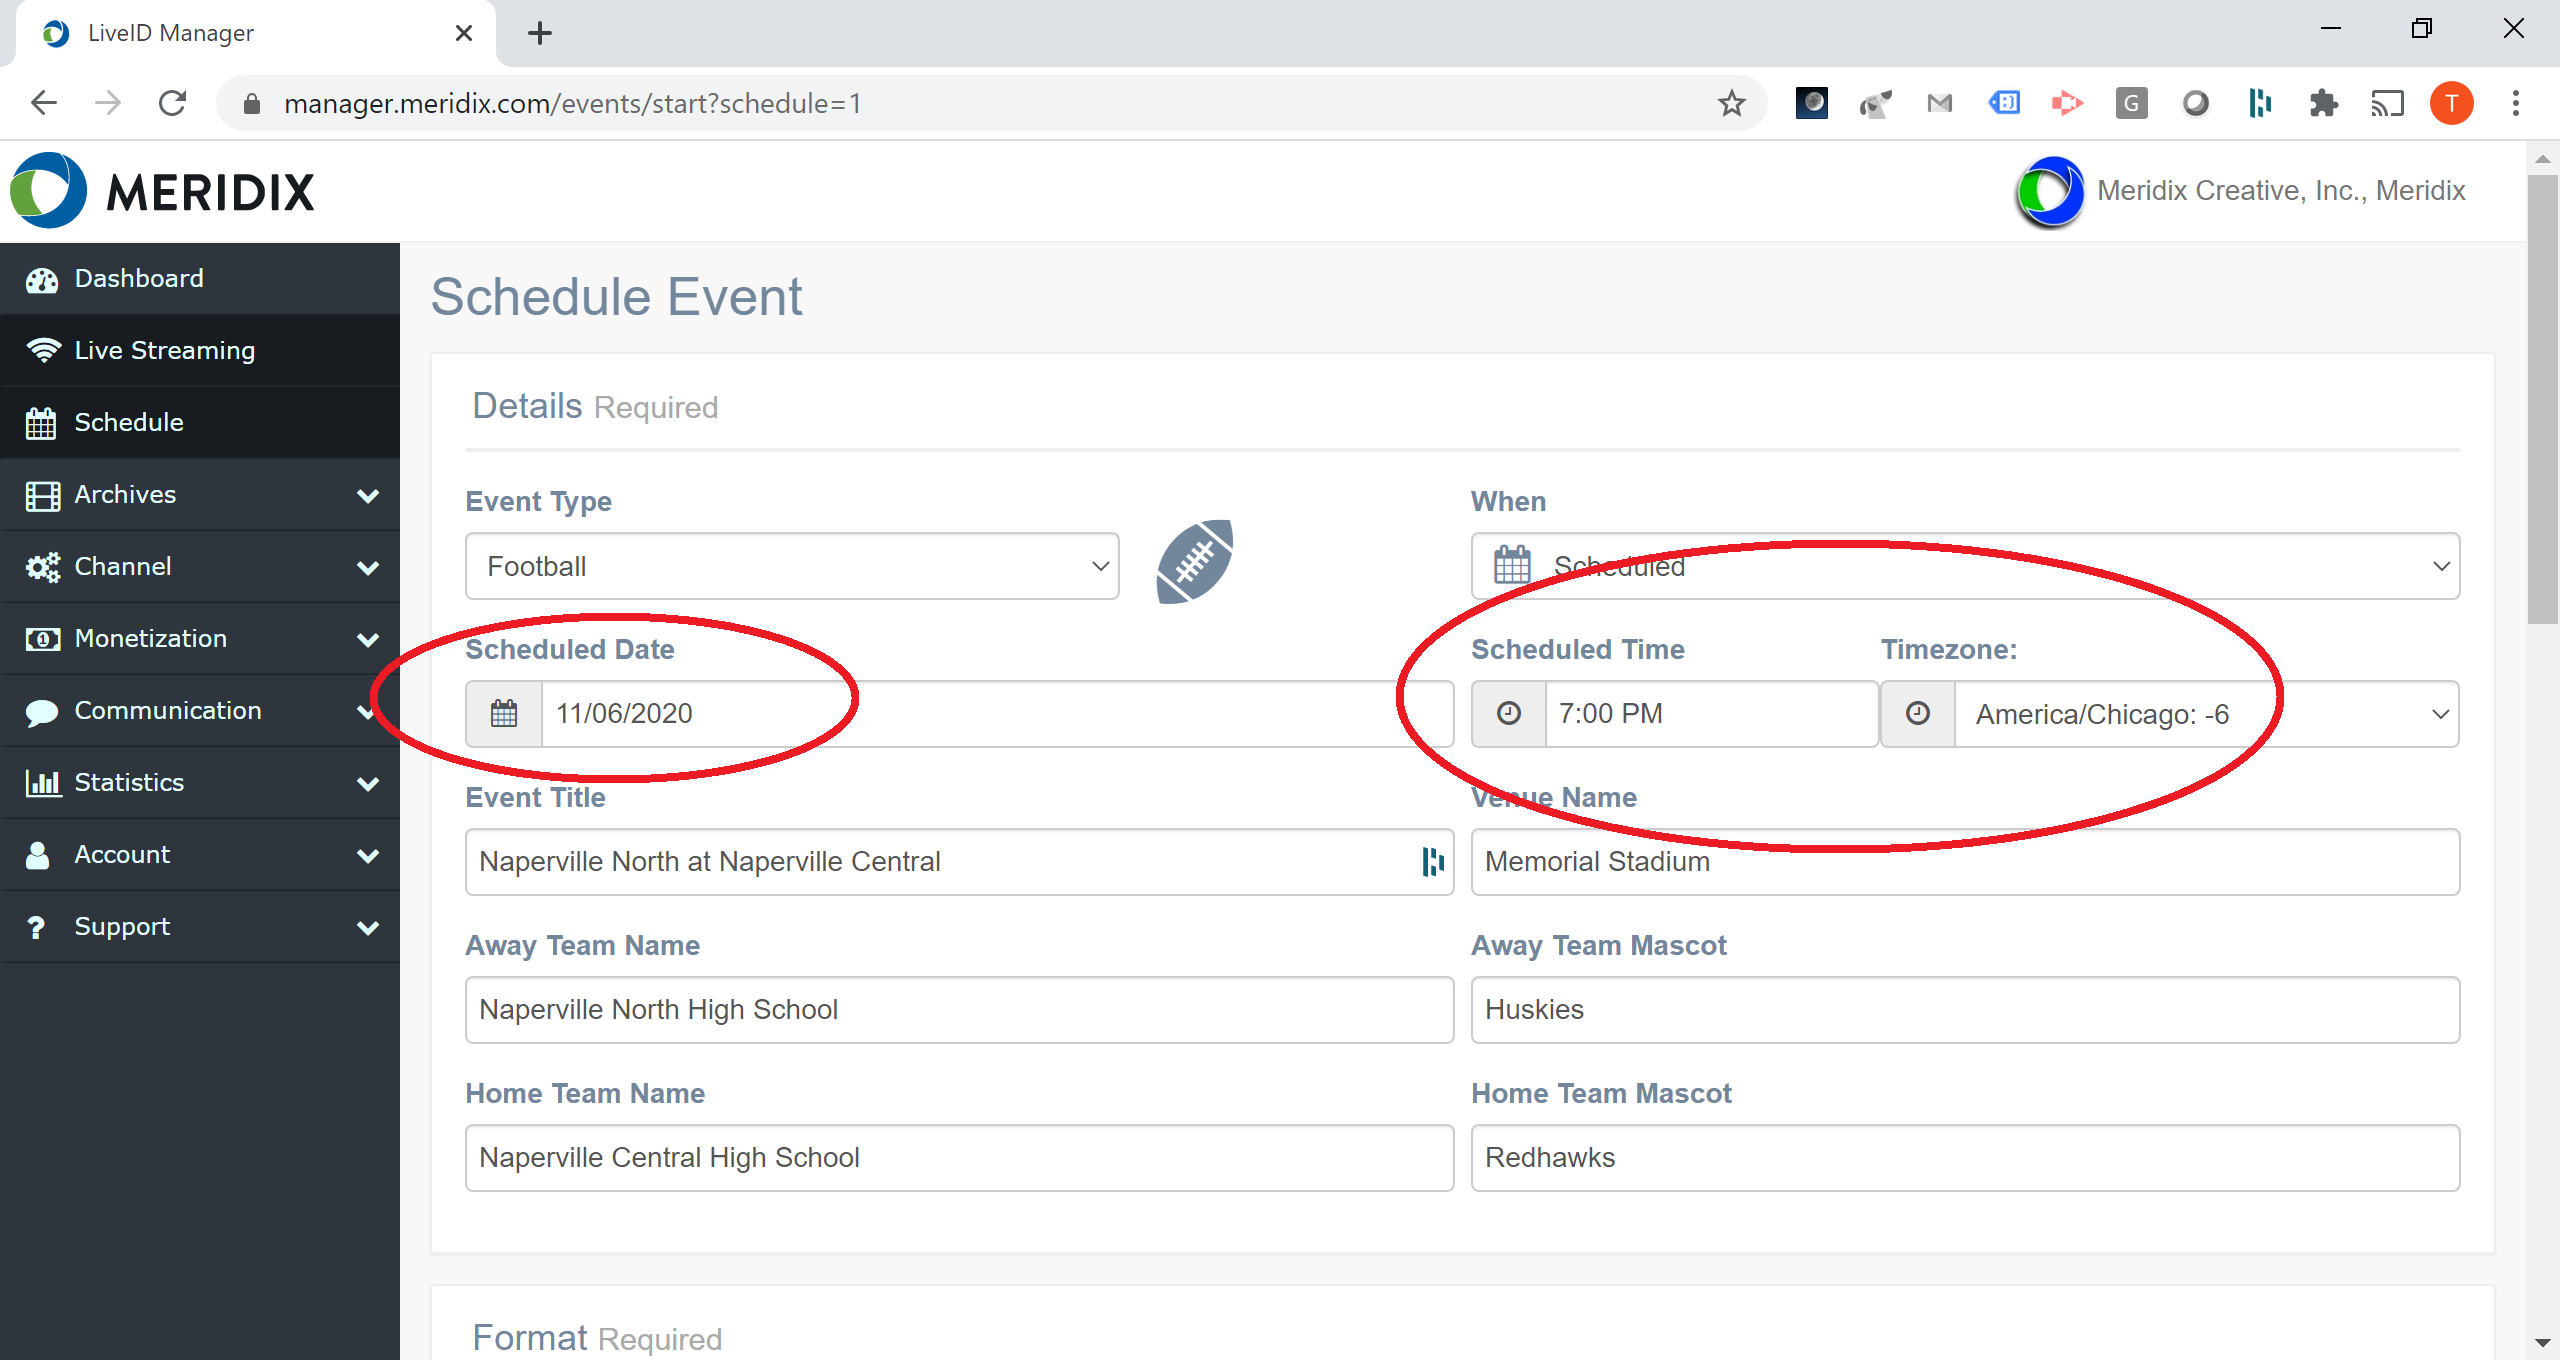Open the Chrome extensions puzzle icon
Image resolution: width=2560 pixels, height=1360 pixels.
(x=2324, y=103)
